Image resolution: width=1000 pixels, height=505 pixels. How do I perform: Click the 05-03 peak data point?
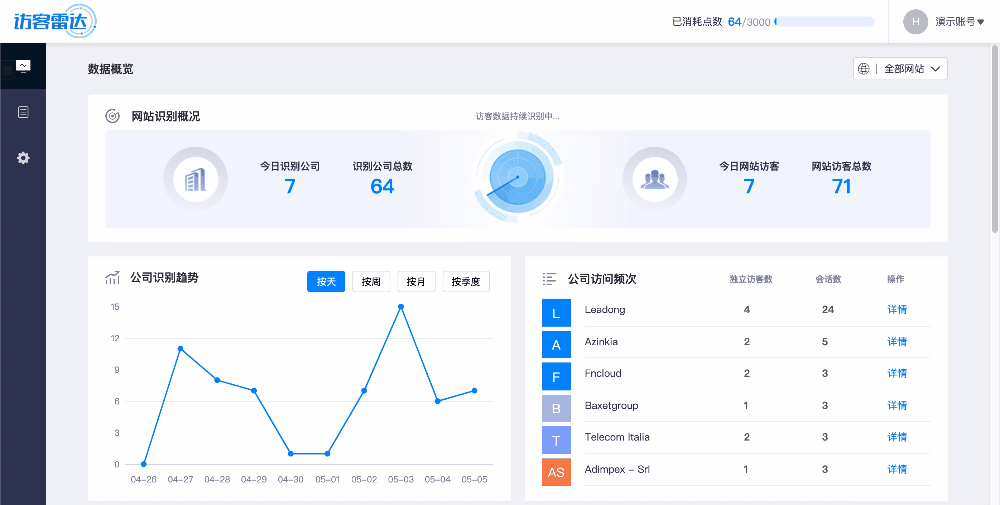click(401, 307)
